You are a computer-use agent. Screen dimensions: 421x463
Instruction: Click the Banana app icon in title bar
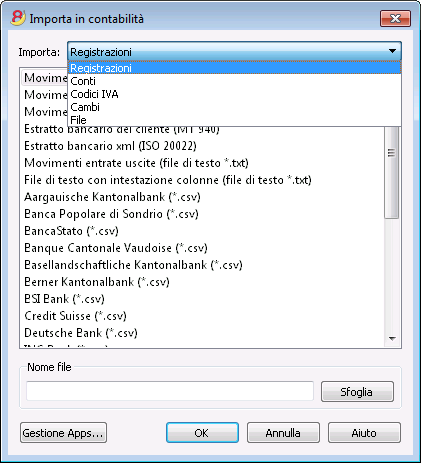pos(18,18)
